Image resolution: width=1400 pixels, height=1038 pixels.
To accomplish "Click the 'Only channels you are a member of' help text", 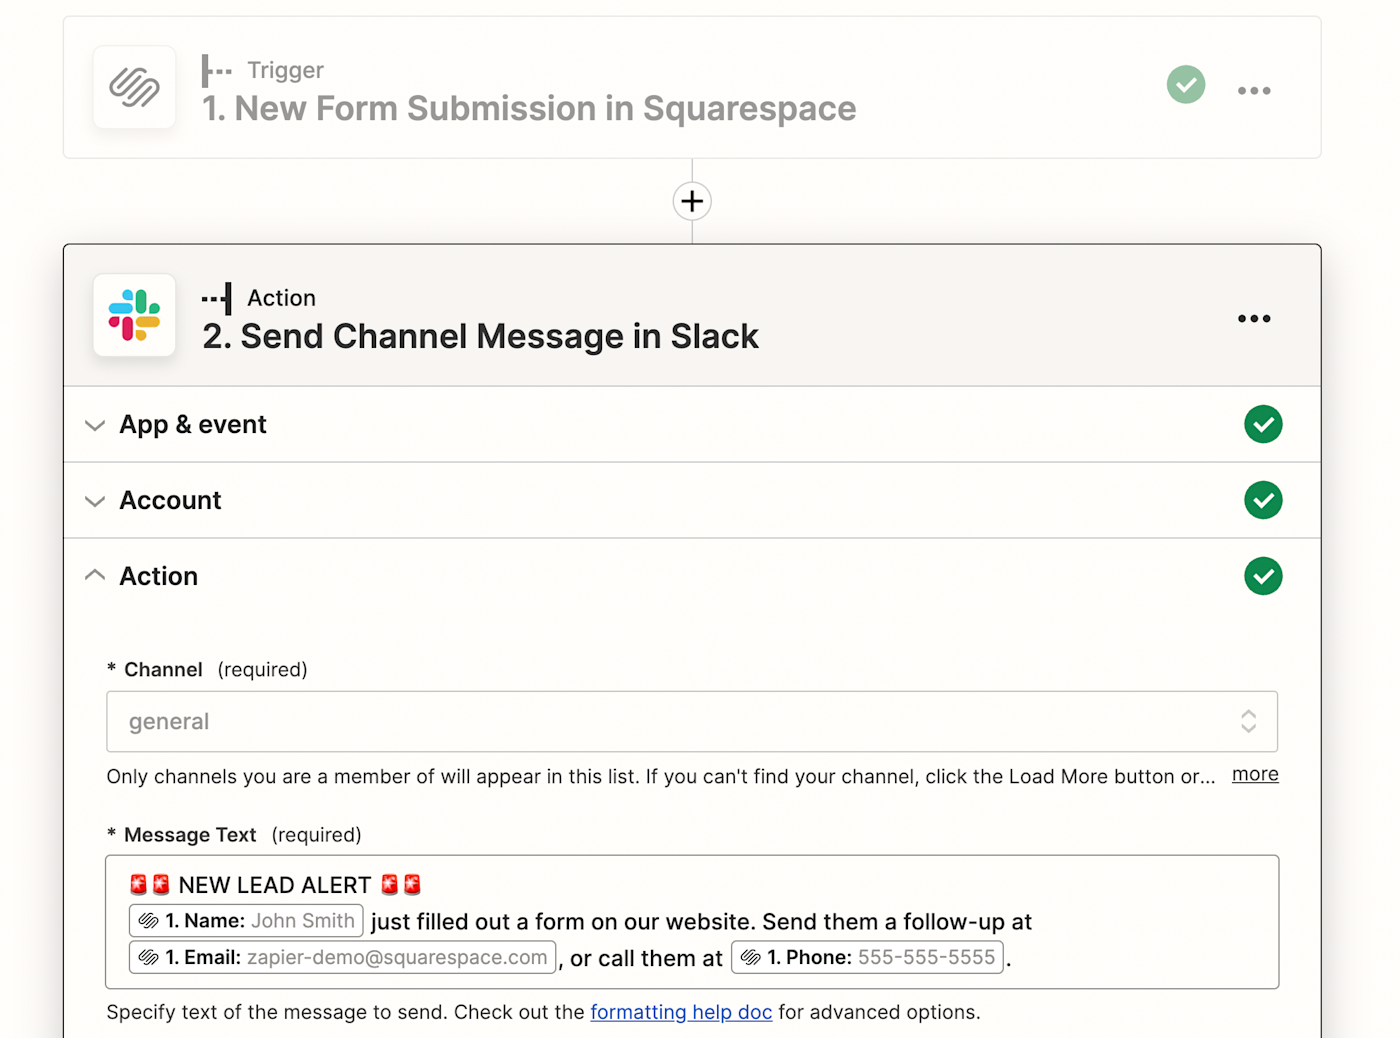I will click(661, 777).
